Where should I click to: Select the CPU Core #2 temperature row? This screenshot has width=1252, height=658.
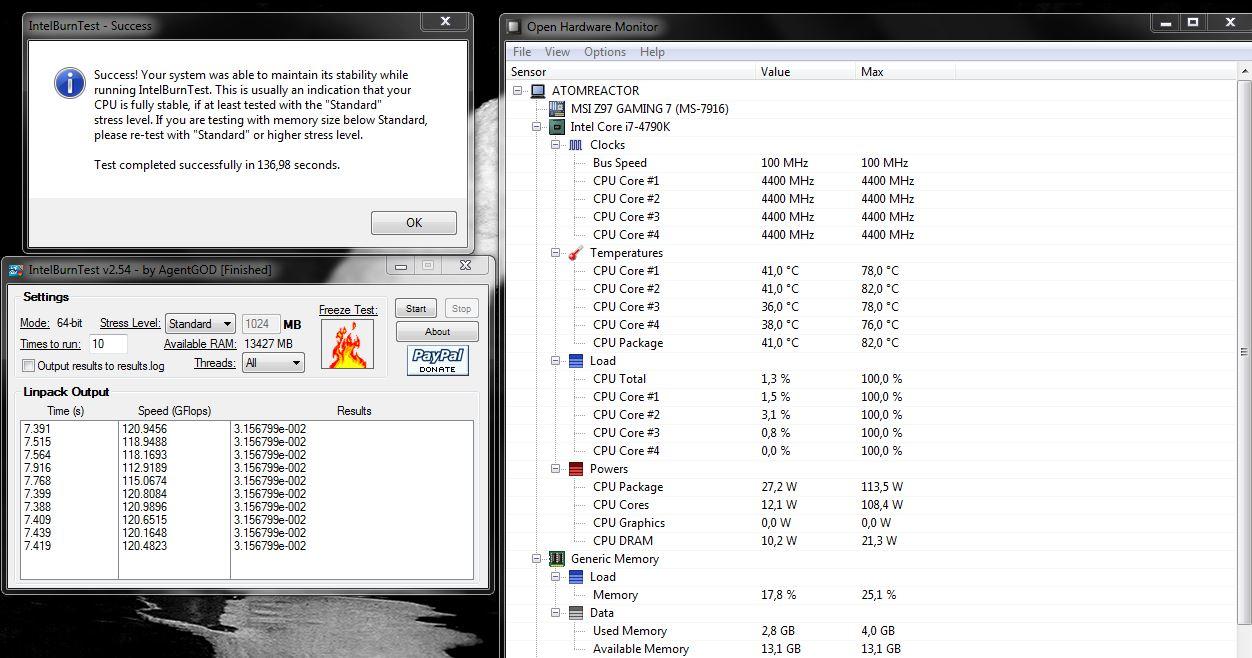click(870, 289)
